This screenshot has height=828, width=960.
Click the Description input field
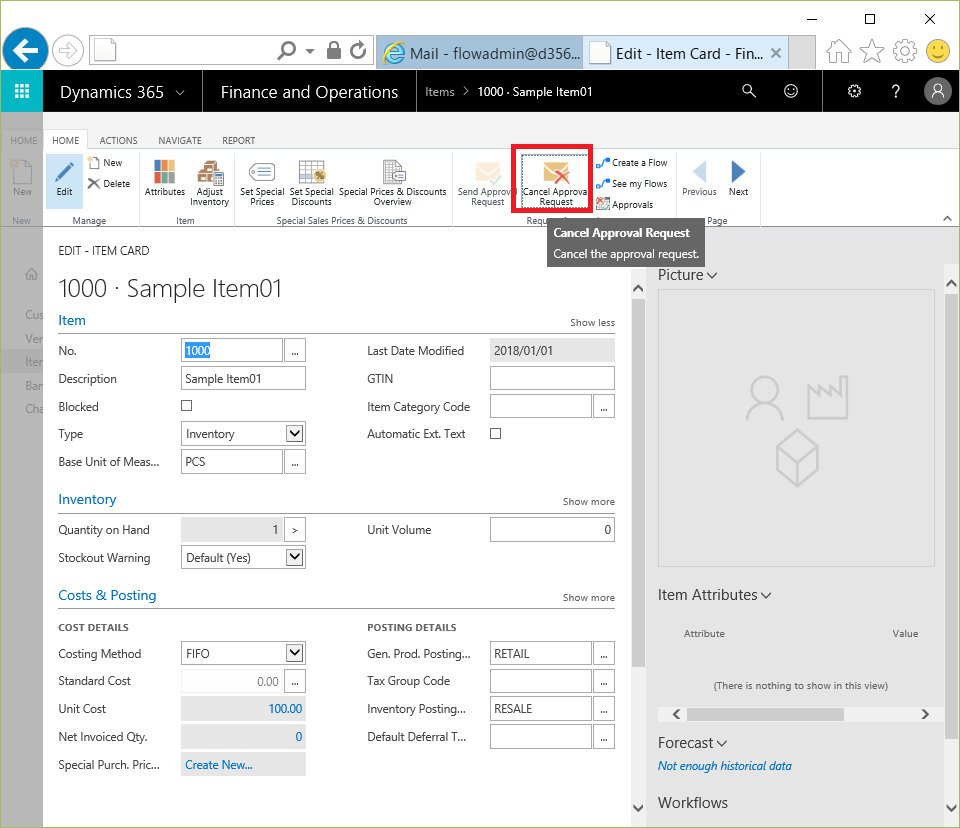(x=243, y=378)
